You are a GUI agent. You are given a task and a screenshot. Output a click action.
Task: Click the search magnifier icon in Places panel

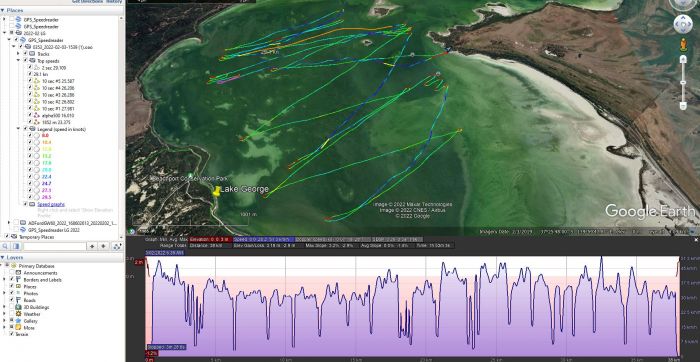point(5,246)
